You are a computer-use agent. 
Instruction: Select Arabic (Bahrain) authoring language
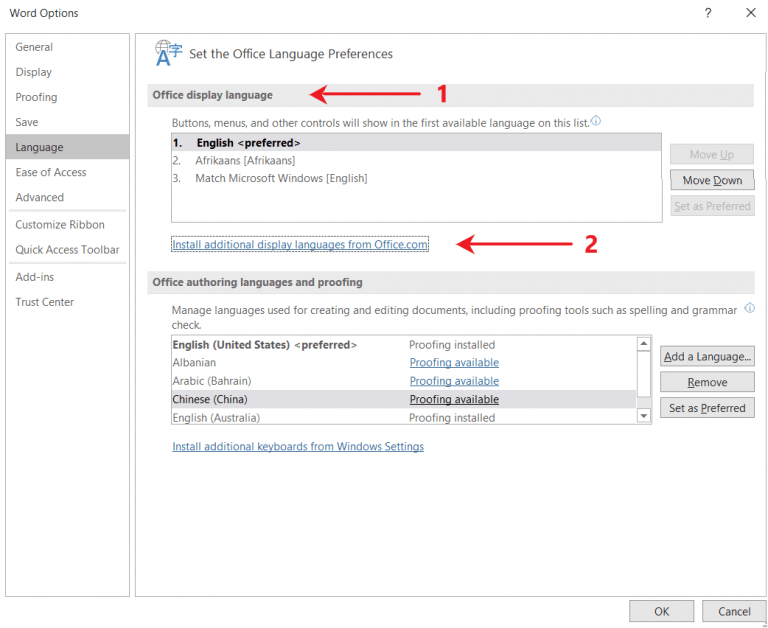tap(404, 381)
